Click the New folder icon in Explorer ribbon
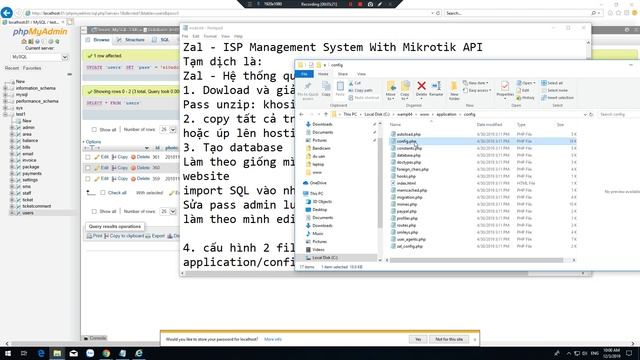Viewport: 640px width, 360px height. coord(454,87)
